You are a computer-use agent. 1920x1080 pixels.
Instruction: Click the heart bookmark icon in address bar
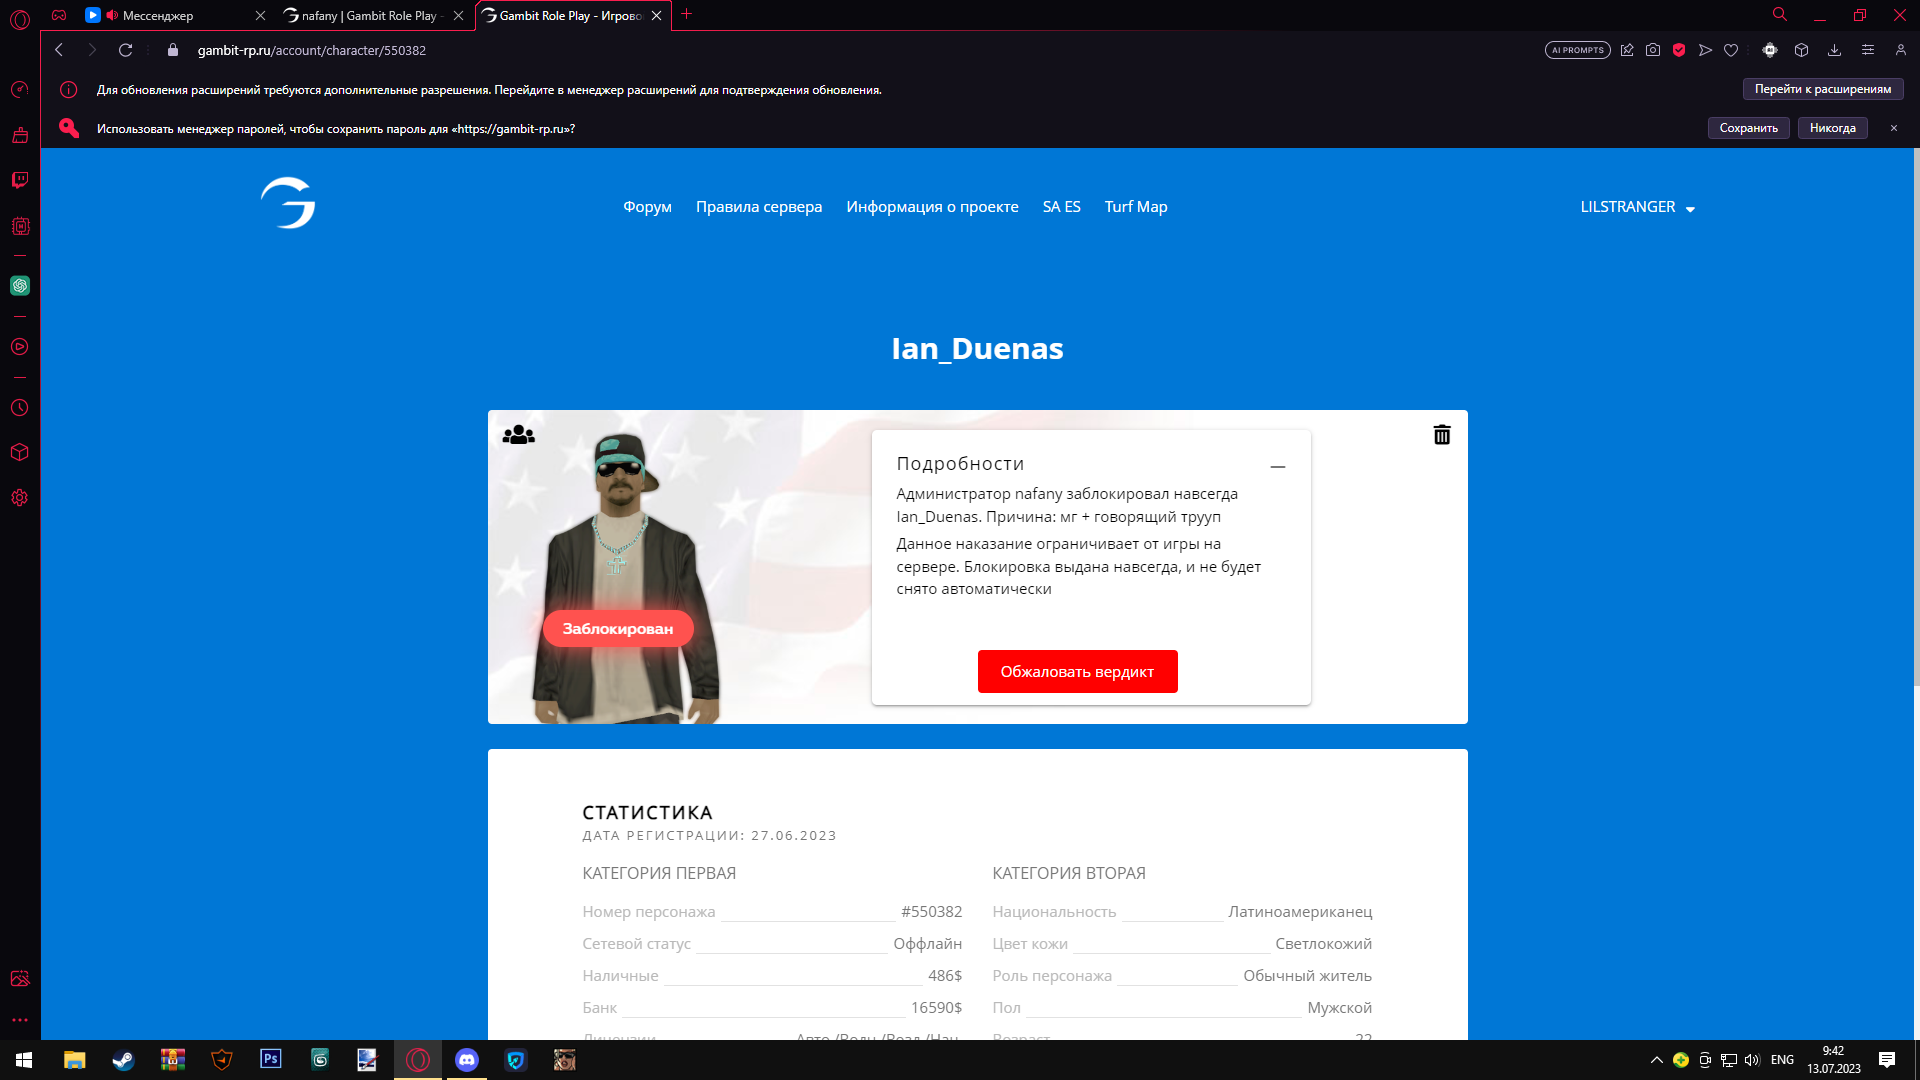click(x=1731, y=50)
